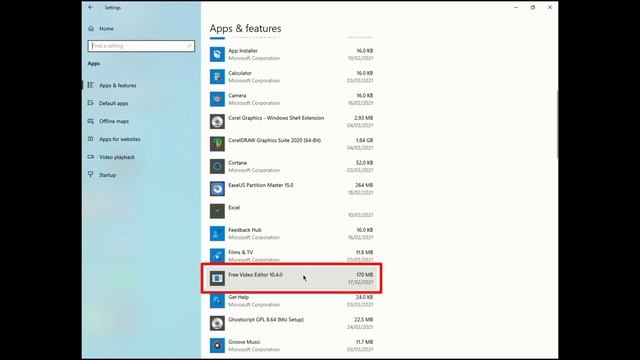This screenshot has width=640, height=360.
Task: Click the 264 MB size value
Action: click(x=364, y=185)
